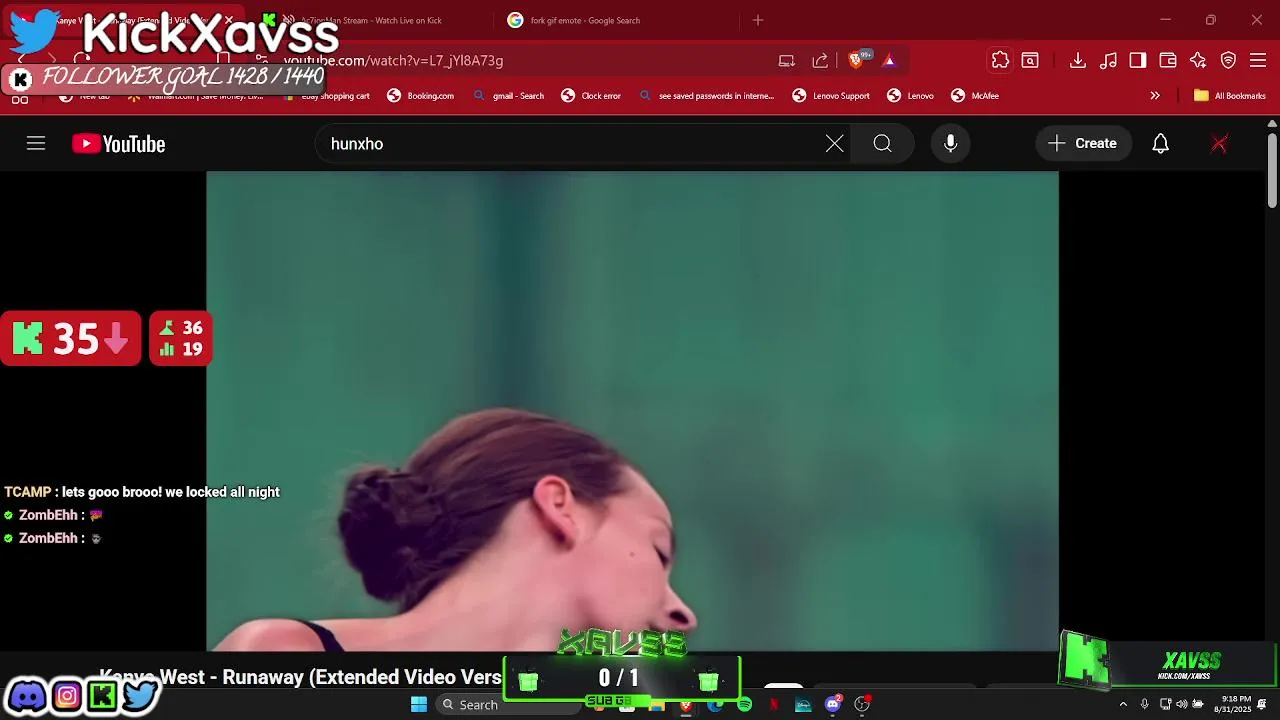The image size is (1280, 720).
Task: Click the install/cast screen icon in address bar
Action: click(x=787, y=61)
